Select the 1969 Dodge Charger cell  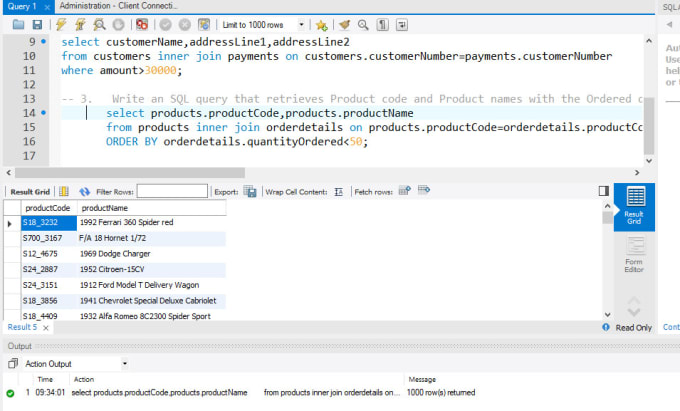pyautogui.click(x=151, y=254)
